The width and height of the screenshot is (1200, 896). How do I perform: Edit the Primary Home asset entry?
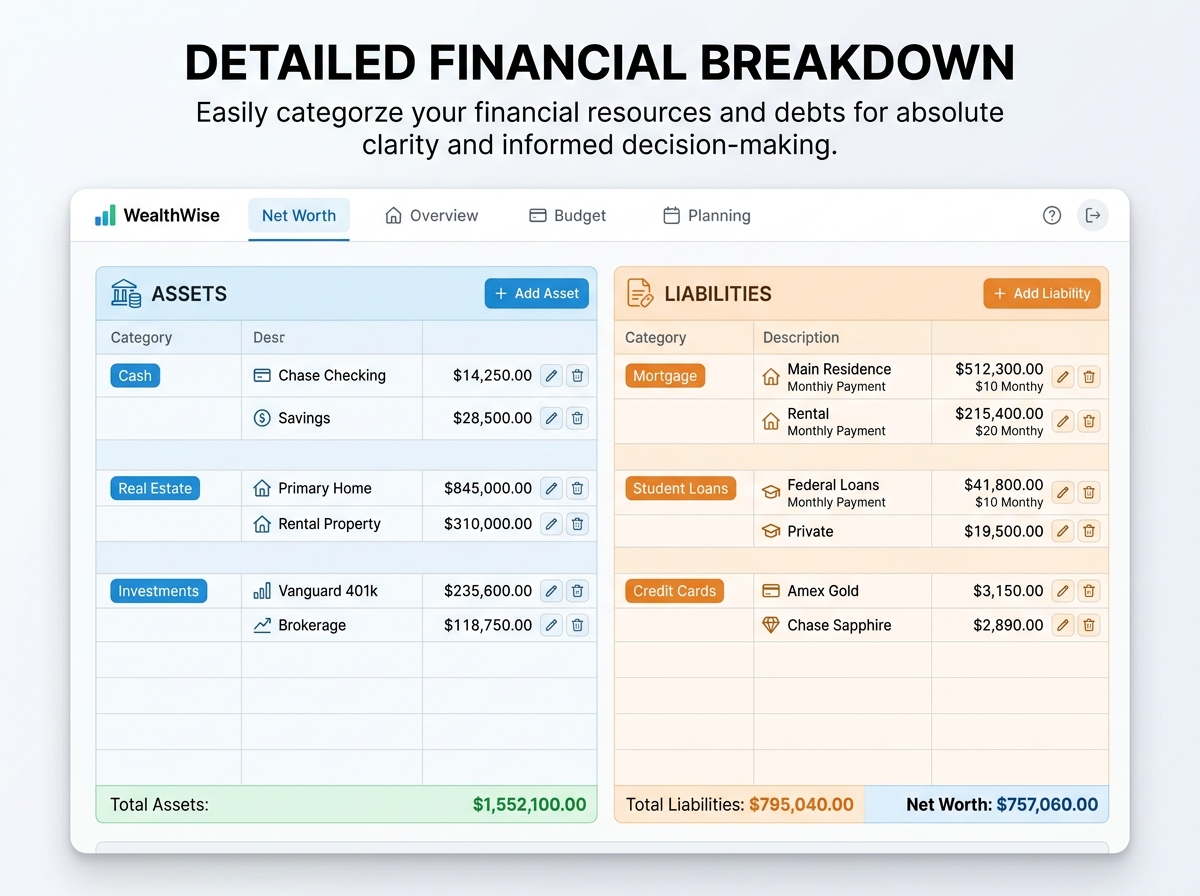pos(551,488)
